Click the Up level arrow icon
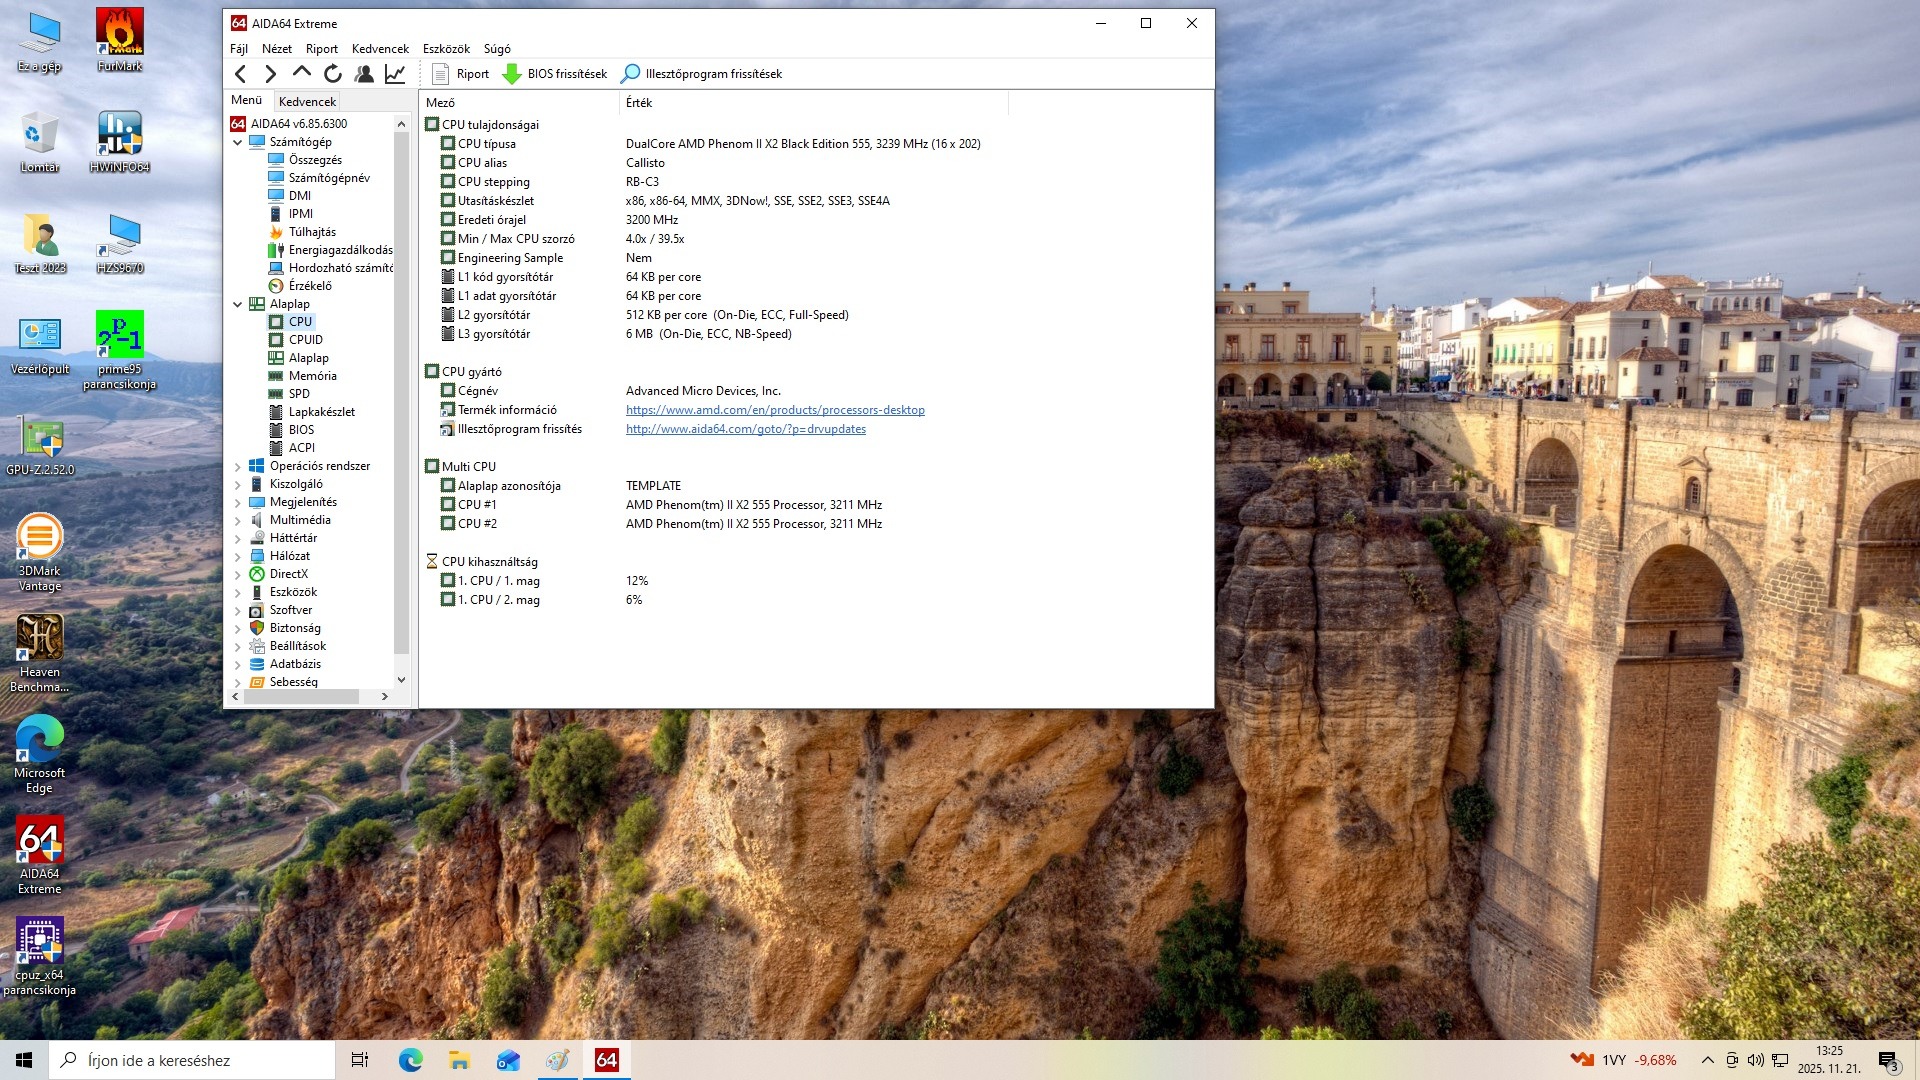 301,72
